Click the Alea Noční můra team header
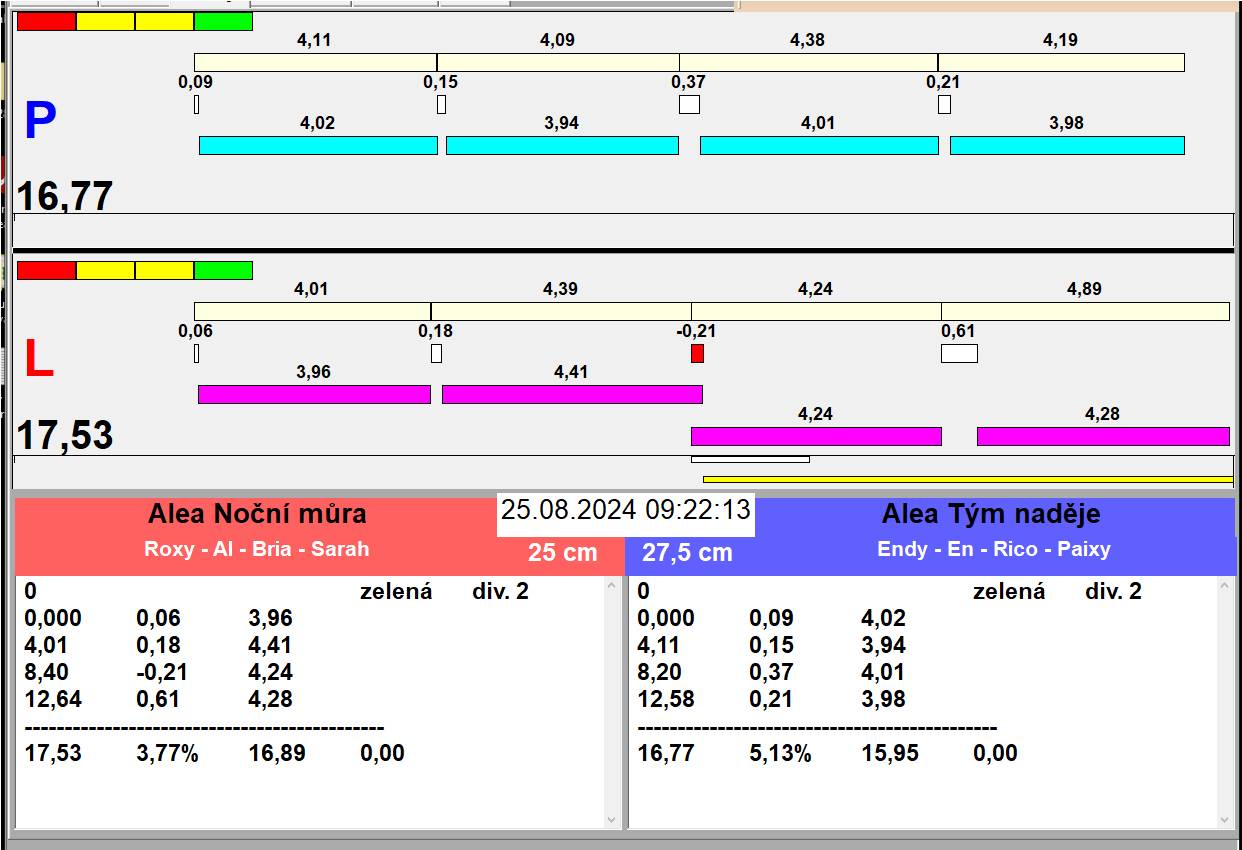This screenshot has height=850, width=1242. pos(257,514)
